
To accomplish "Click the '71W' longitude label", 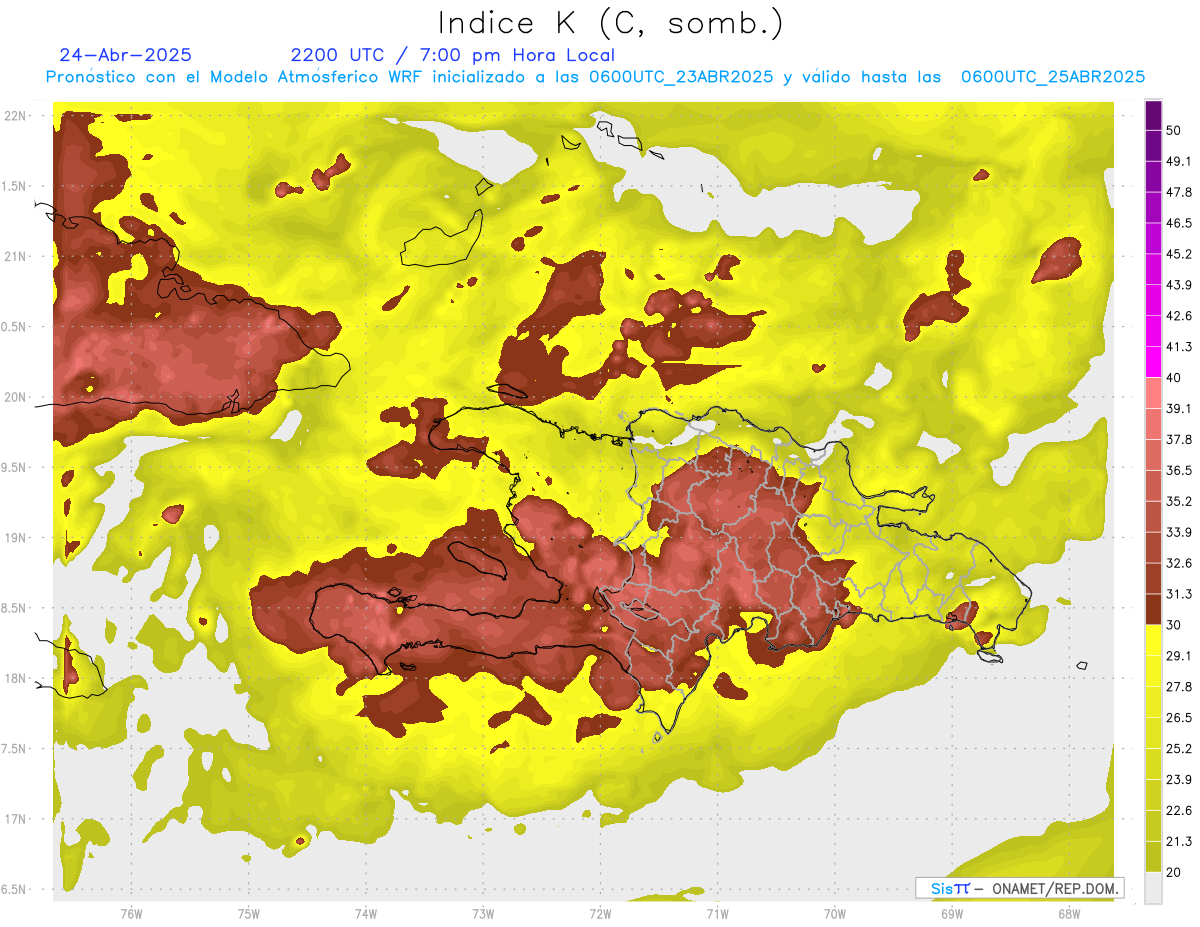I will click(717, 913).
